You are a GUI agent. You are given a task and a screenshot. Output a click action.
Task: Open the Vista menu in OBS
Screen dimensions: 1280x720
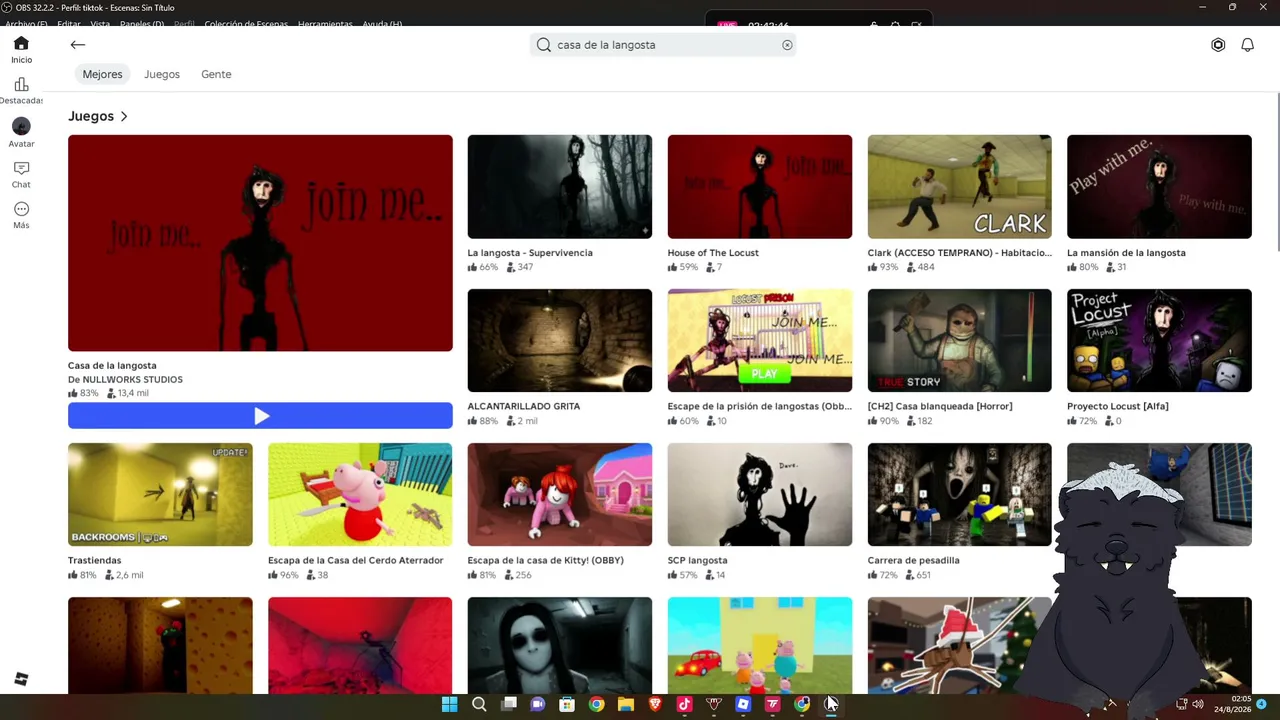tap(100, 24)
